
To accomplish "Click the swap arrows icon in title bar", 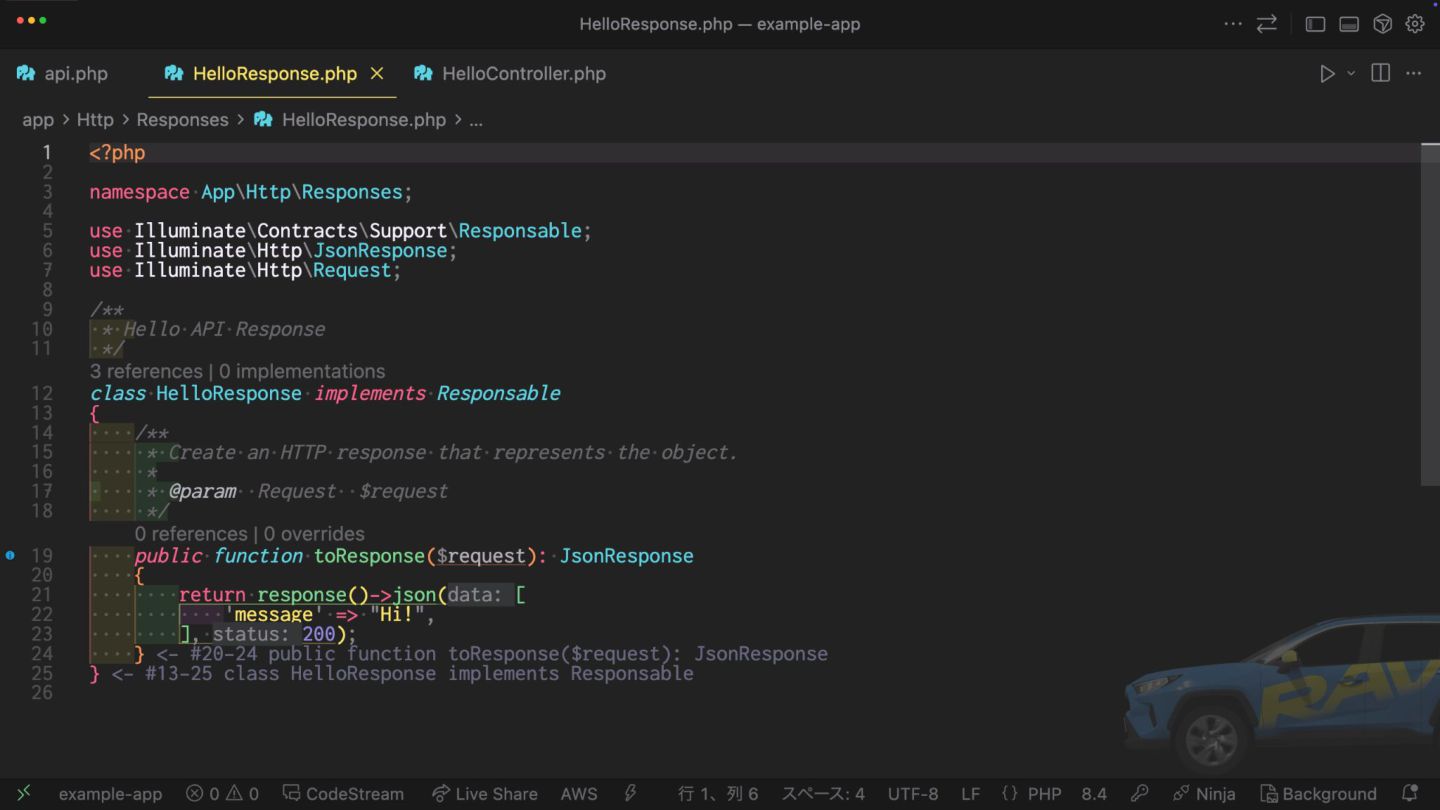I will 1267,24.
